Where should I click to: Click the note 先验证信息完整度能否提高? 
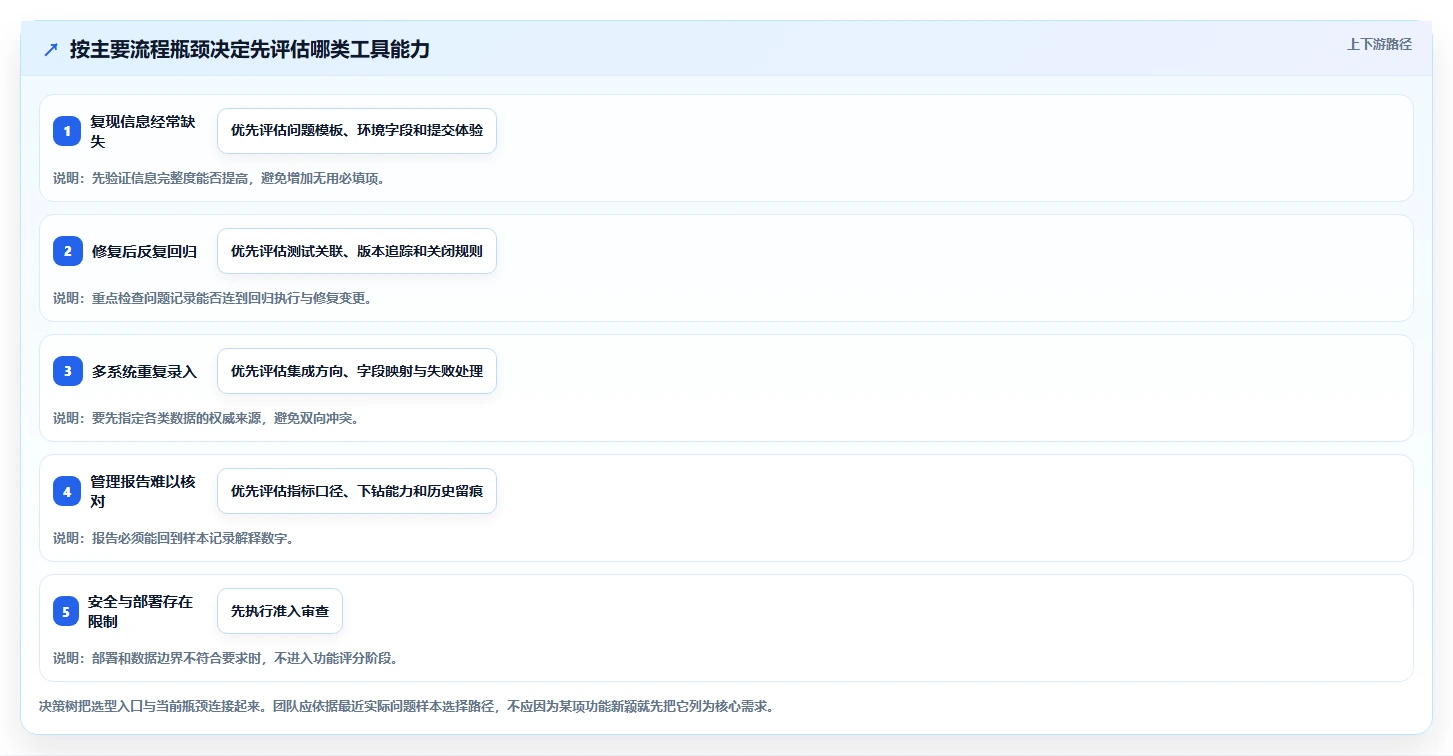pos(172,178)
